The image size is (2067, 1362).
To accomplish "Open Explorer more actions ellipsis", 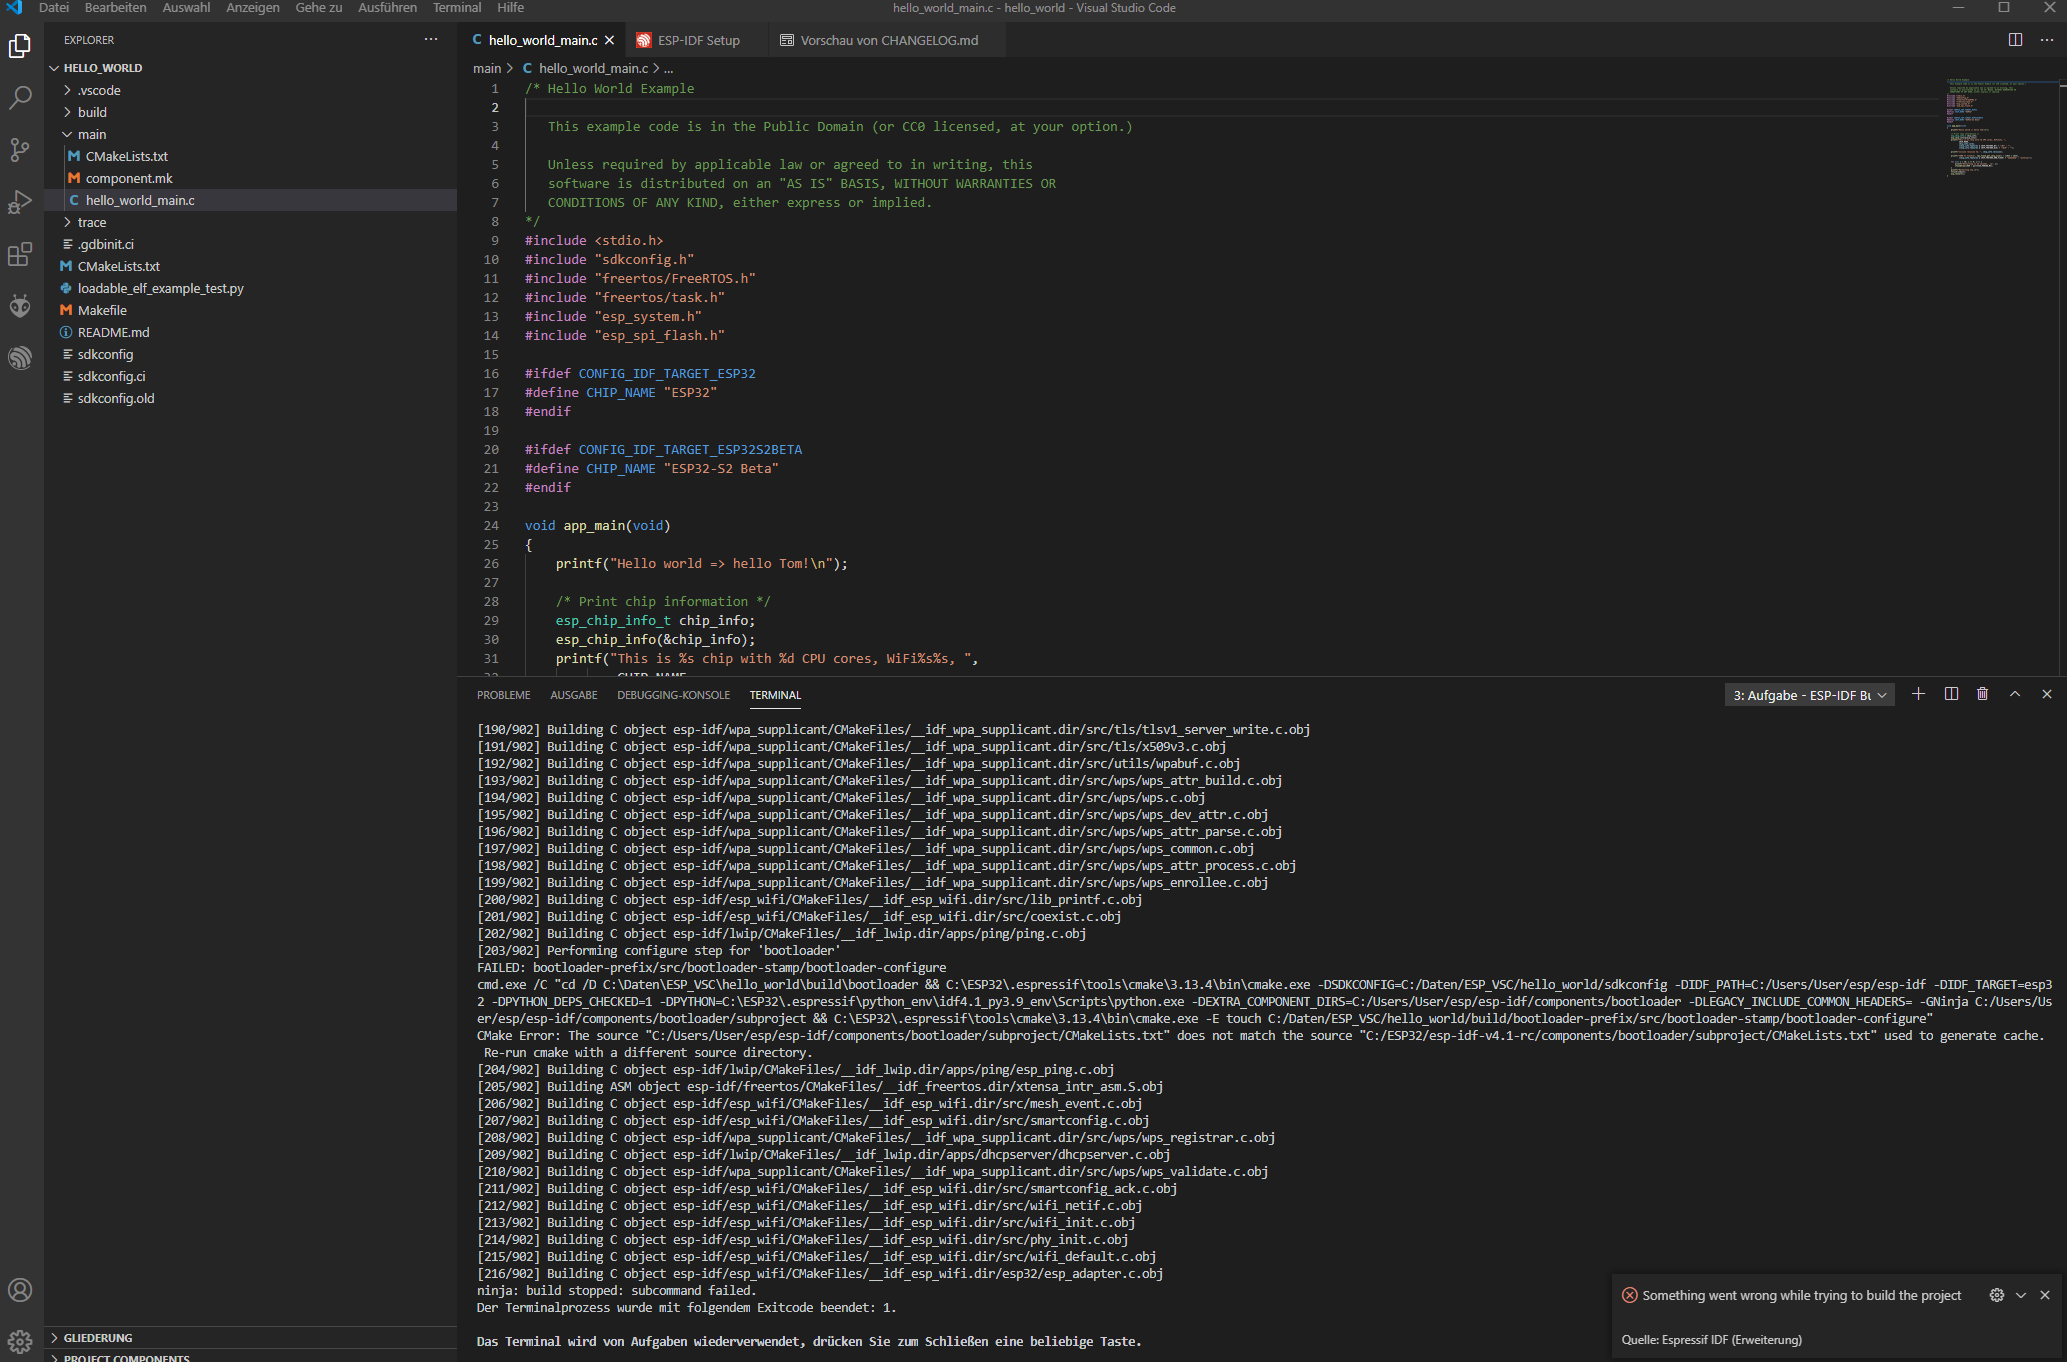I will (x=431, y=40).
